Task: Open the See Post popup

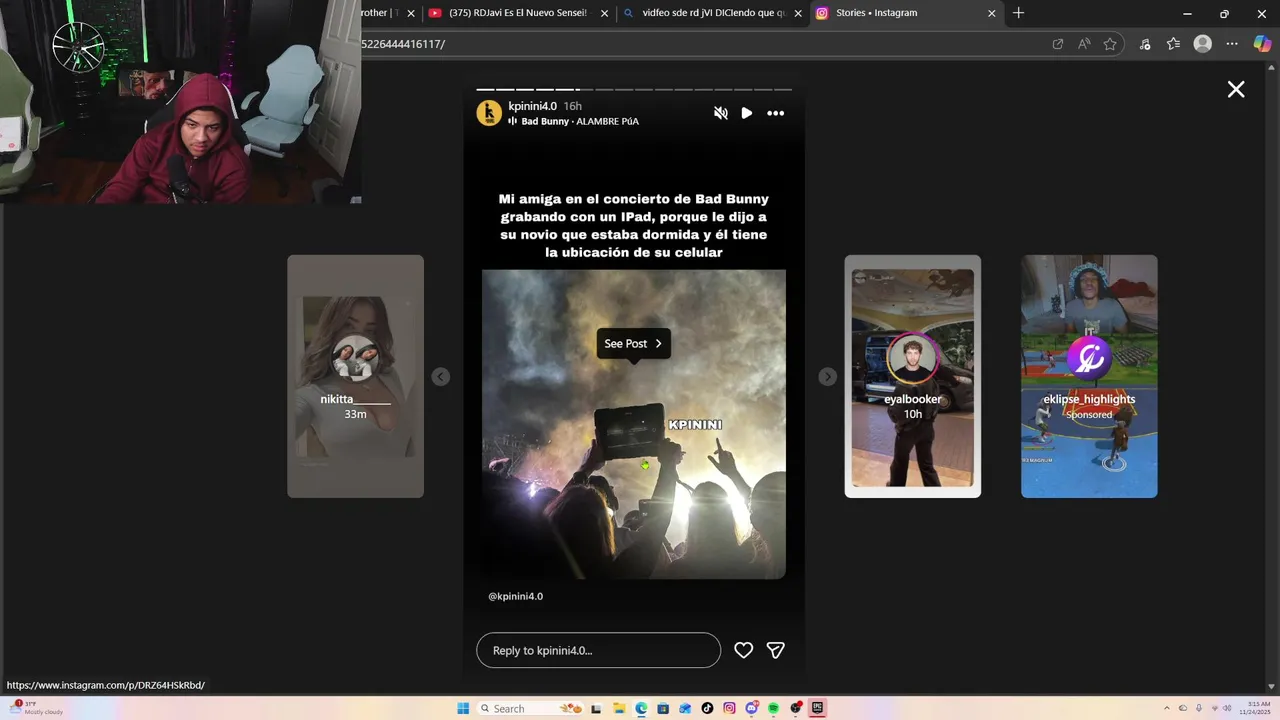Action: (633, 343)
